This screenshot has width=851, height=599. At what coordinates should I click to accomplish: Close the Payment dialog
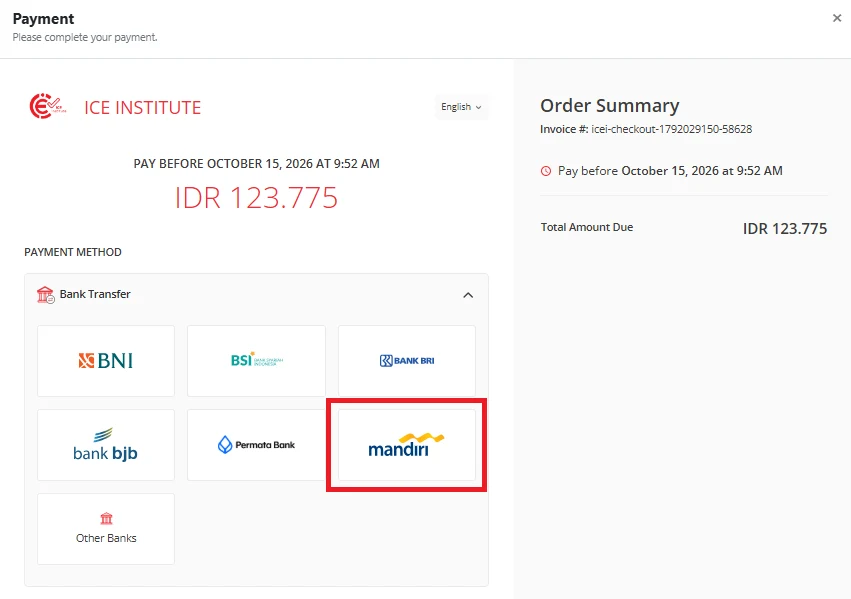point(837,18)
